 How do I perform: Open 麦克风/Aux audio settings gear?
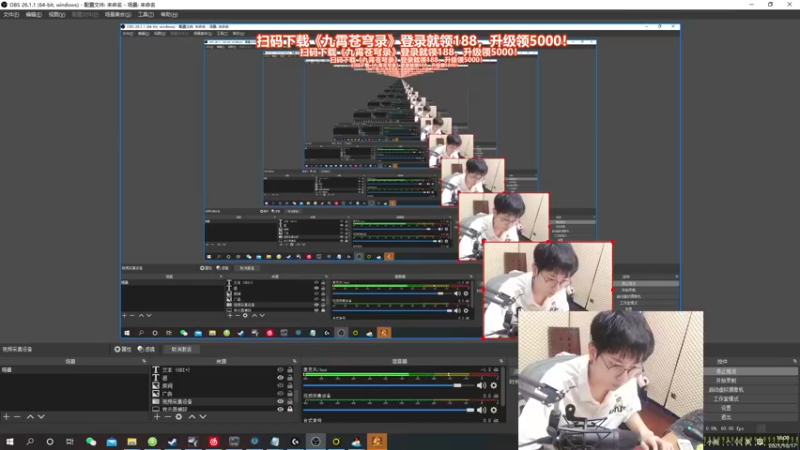tap(494, 385)
